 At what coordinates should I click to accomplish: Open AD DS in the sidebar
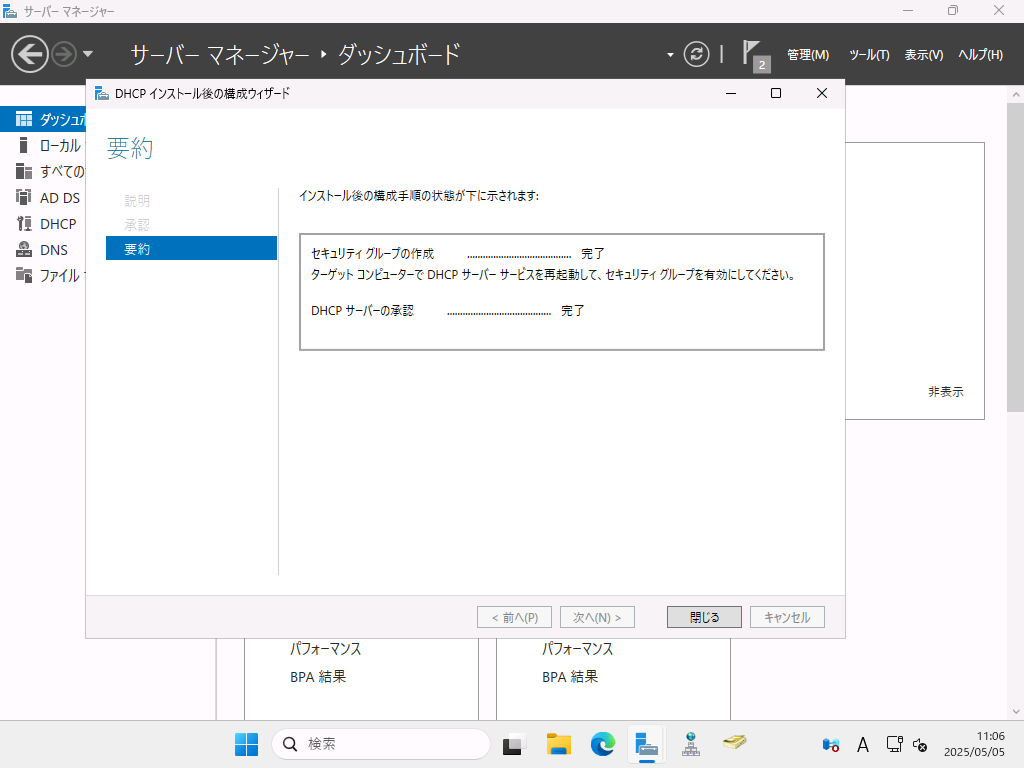[x=59, y=198]
